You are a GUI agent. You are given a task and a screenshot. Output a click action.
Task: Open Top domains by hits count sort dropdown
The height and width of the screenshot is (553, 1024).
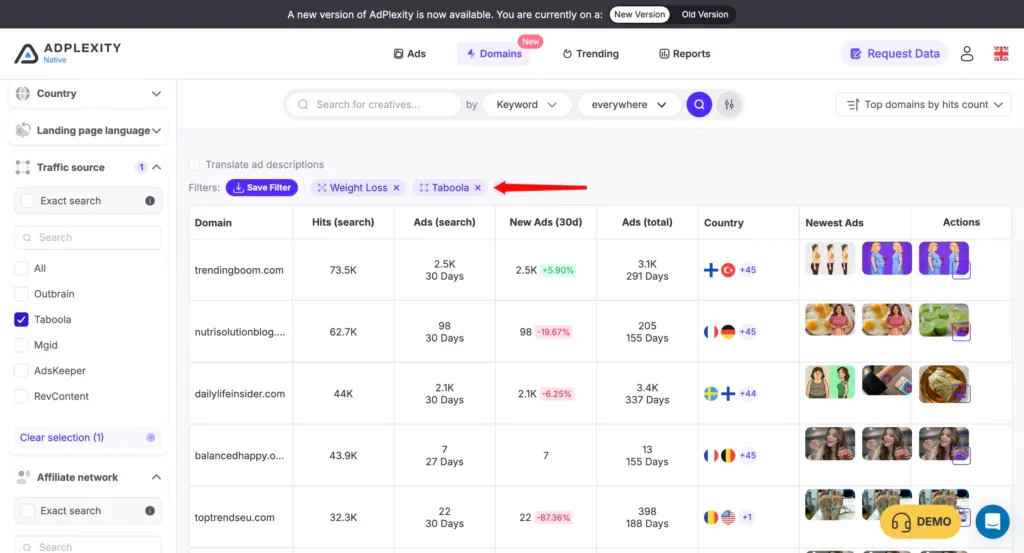pyautogui.click(x=923, y=104)
